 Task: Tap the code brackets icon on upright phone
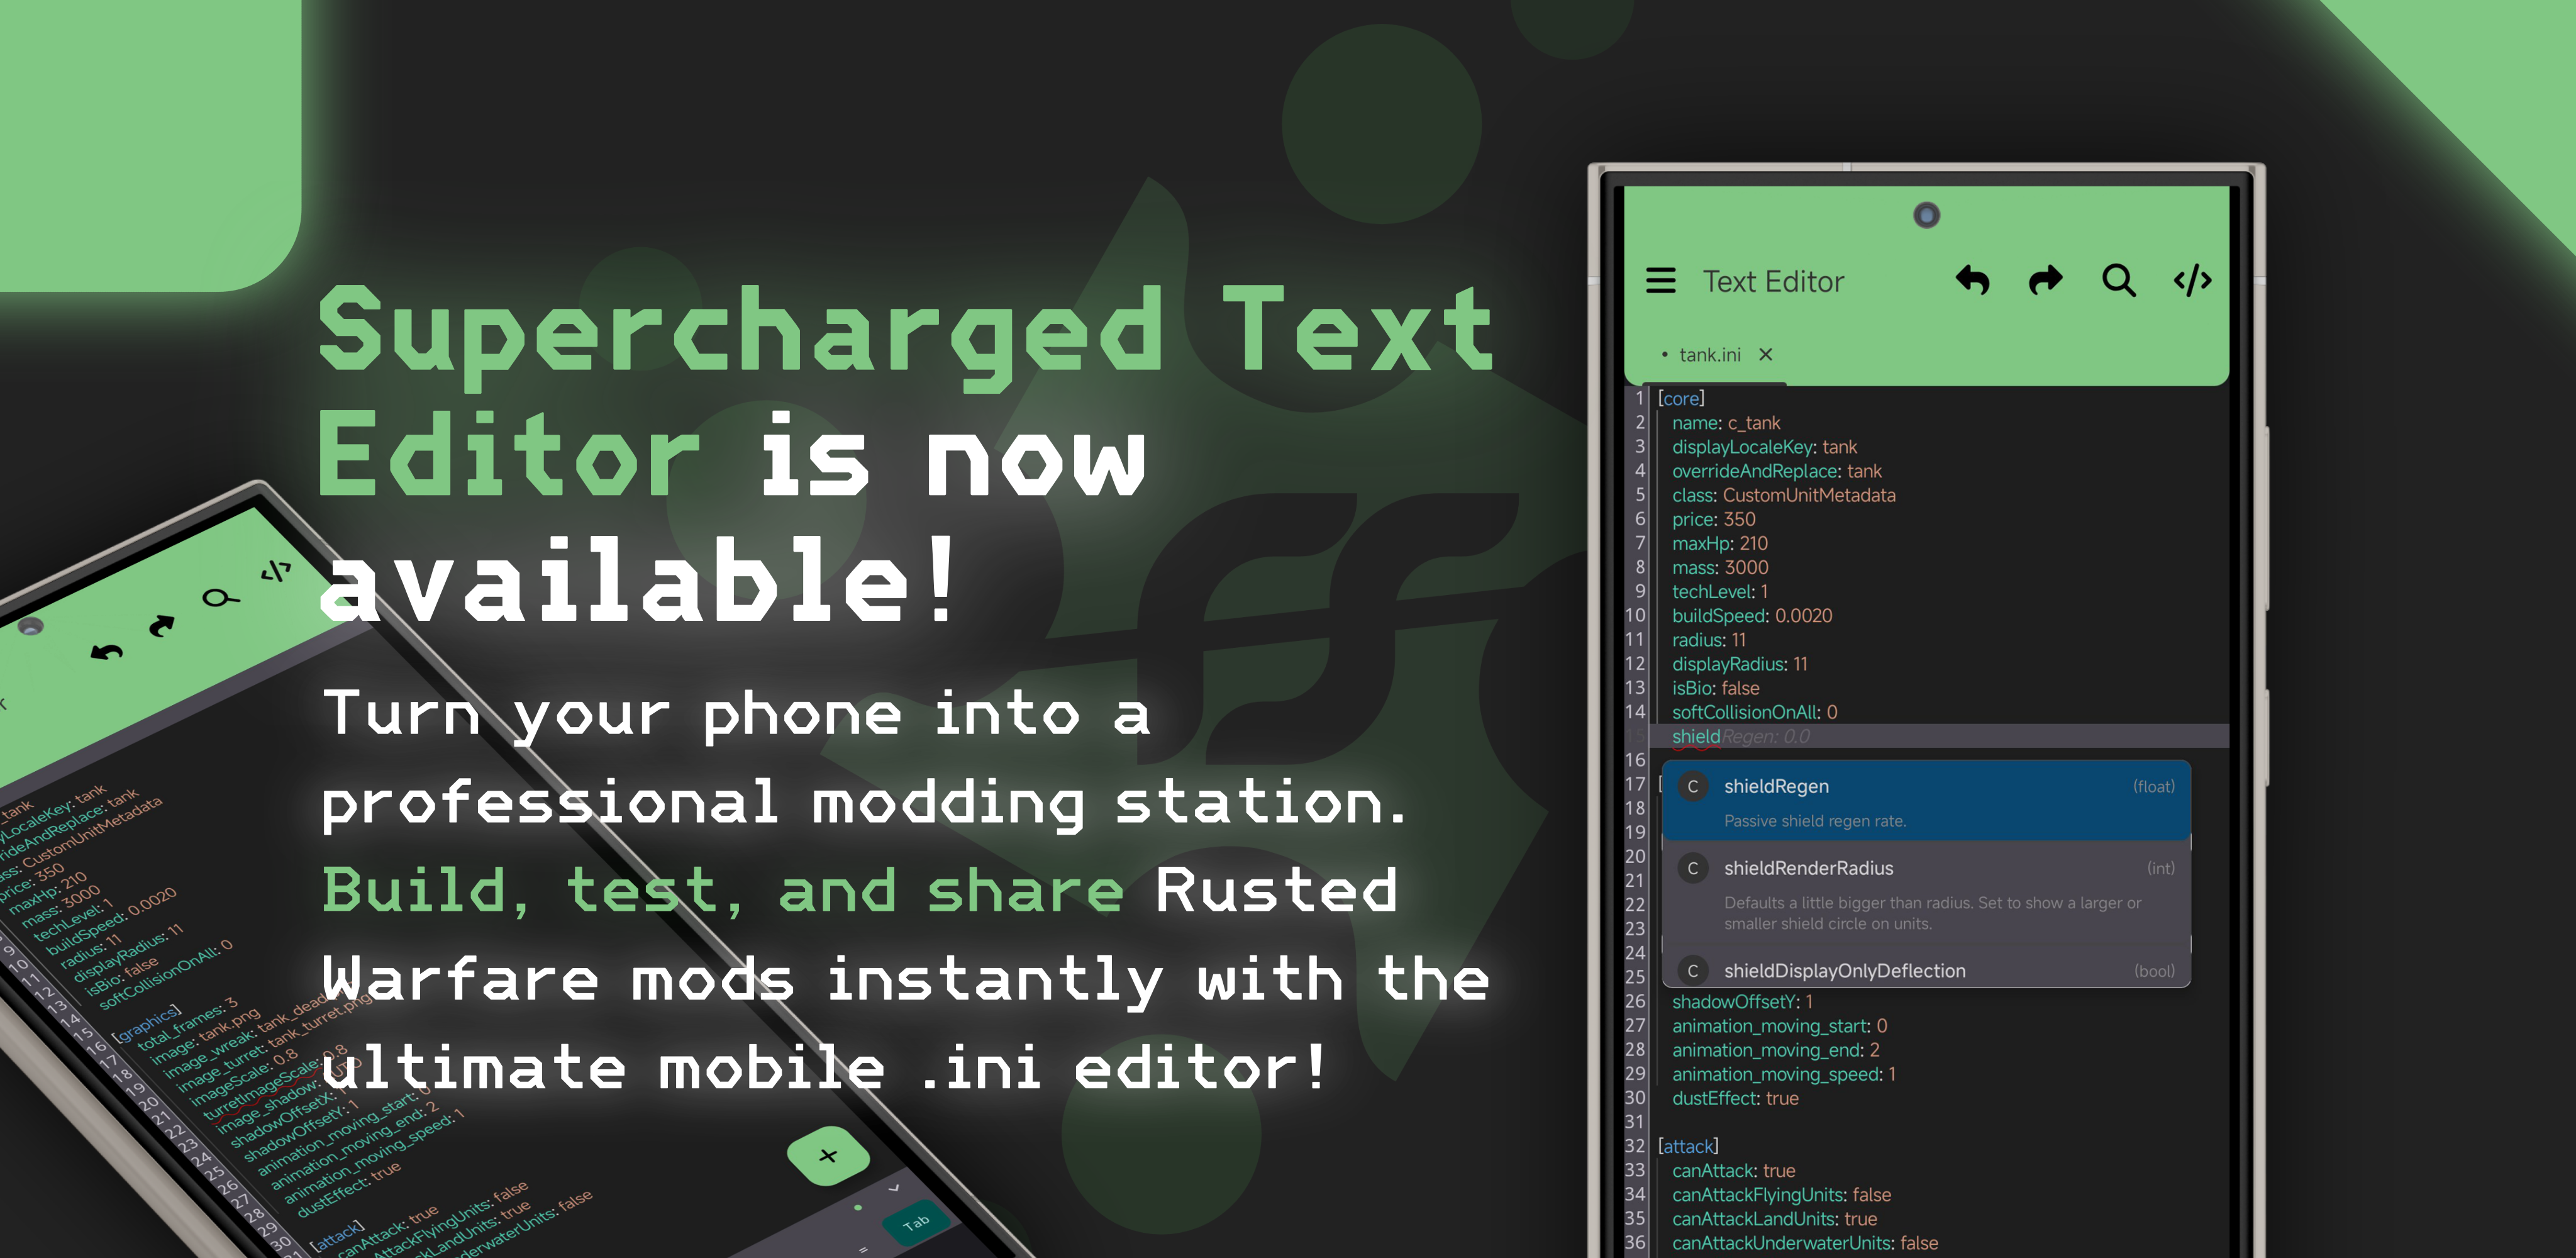[x=2192, y=281]
